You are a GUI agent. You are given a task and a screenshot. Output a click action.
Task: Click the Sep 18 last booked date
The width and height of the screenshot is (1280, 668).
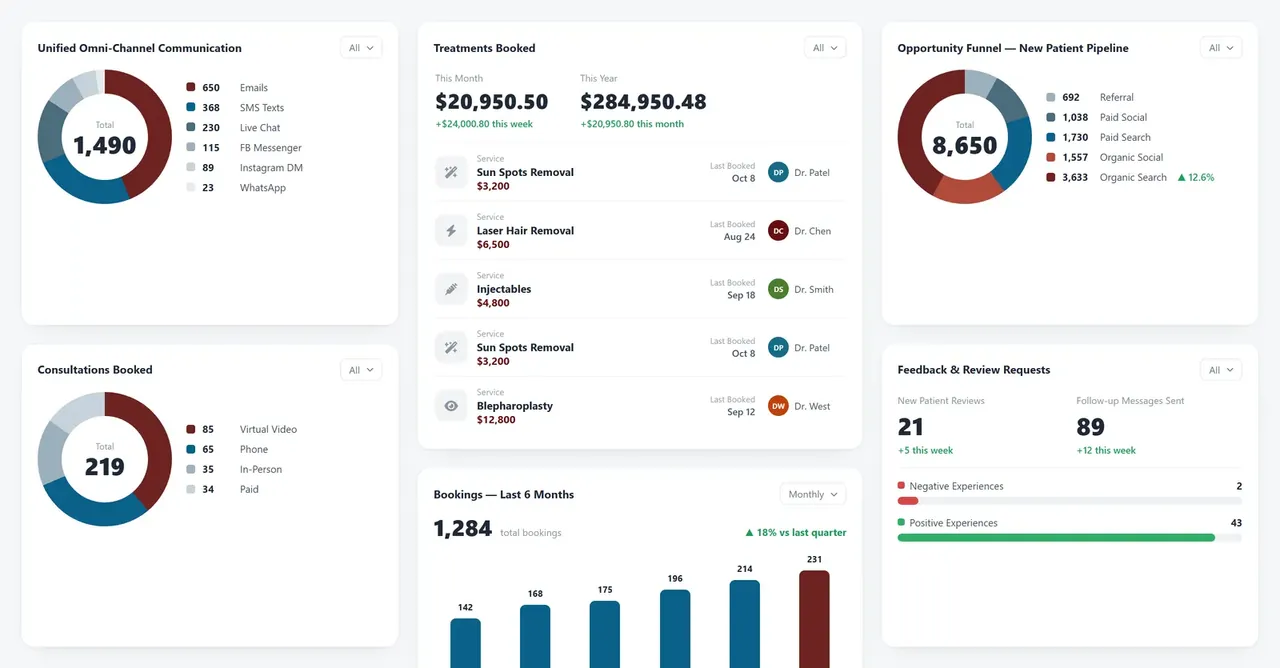741,295
